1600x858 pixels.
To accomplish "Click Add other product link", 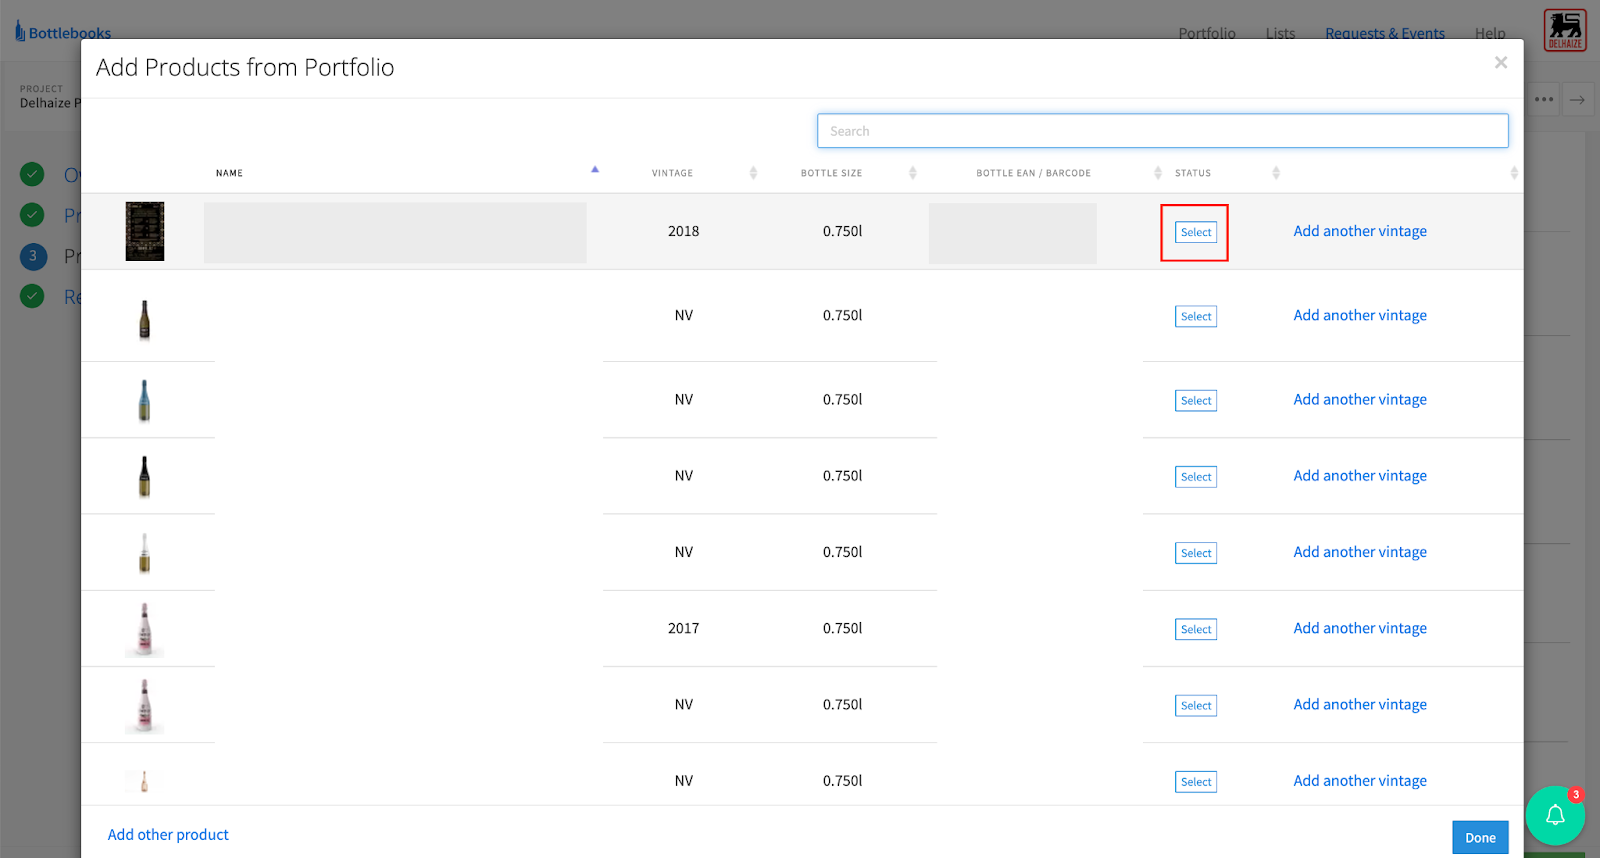I will click(168, 835).
